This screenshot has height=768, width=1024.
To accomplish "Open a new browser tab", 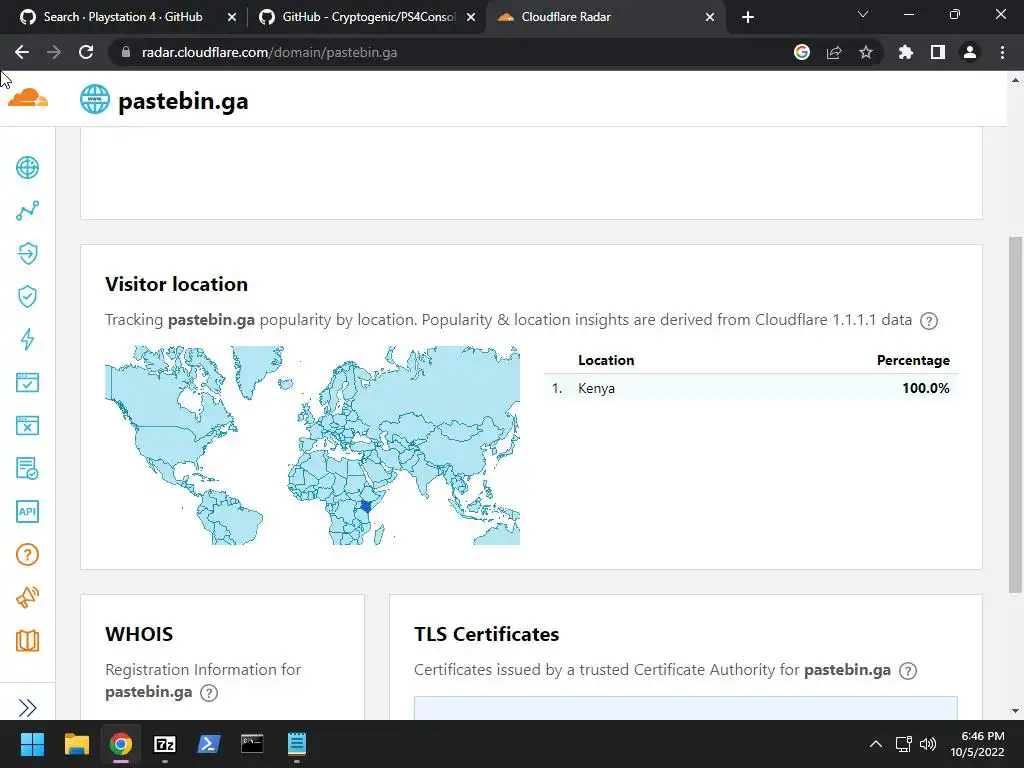I will [x=748, y=17].
